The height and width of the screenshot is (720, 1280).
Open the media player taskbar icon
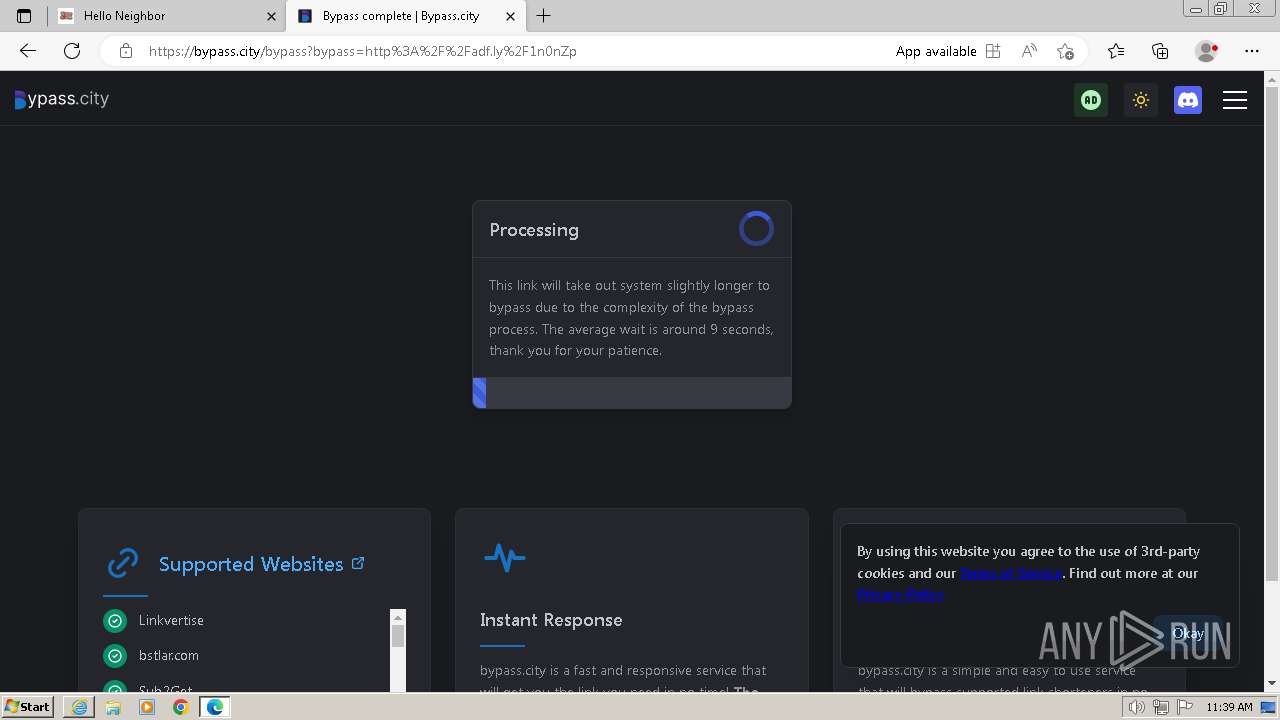coord(147,707)
